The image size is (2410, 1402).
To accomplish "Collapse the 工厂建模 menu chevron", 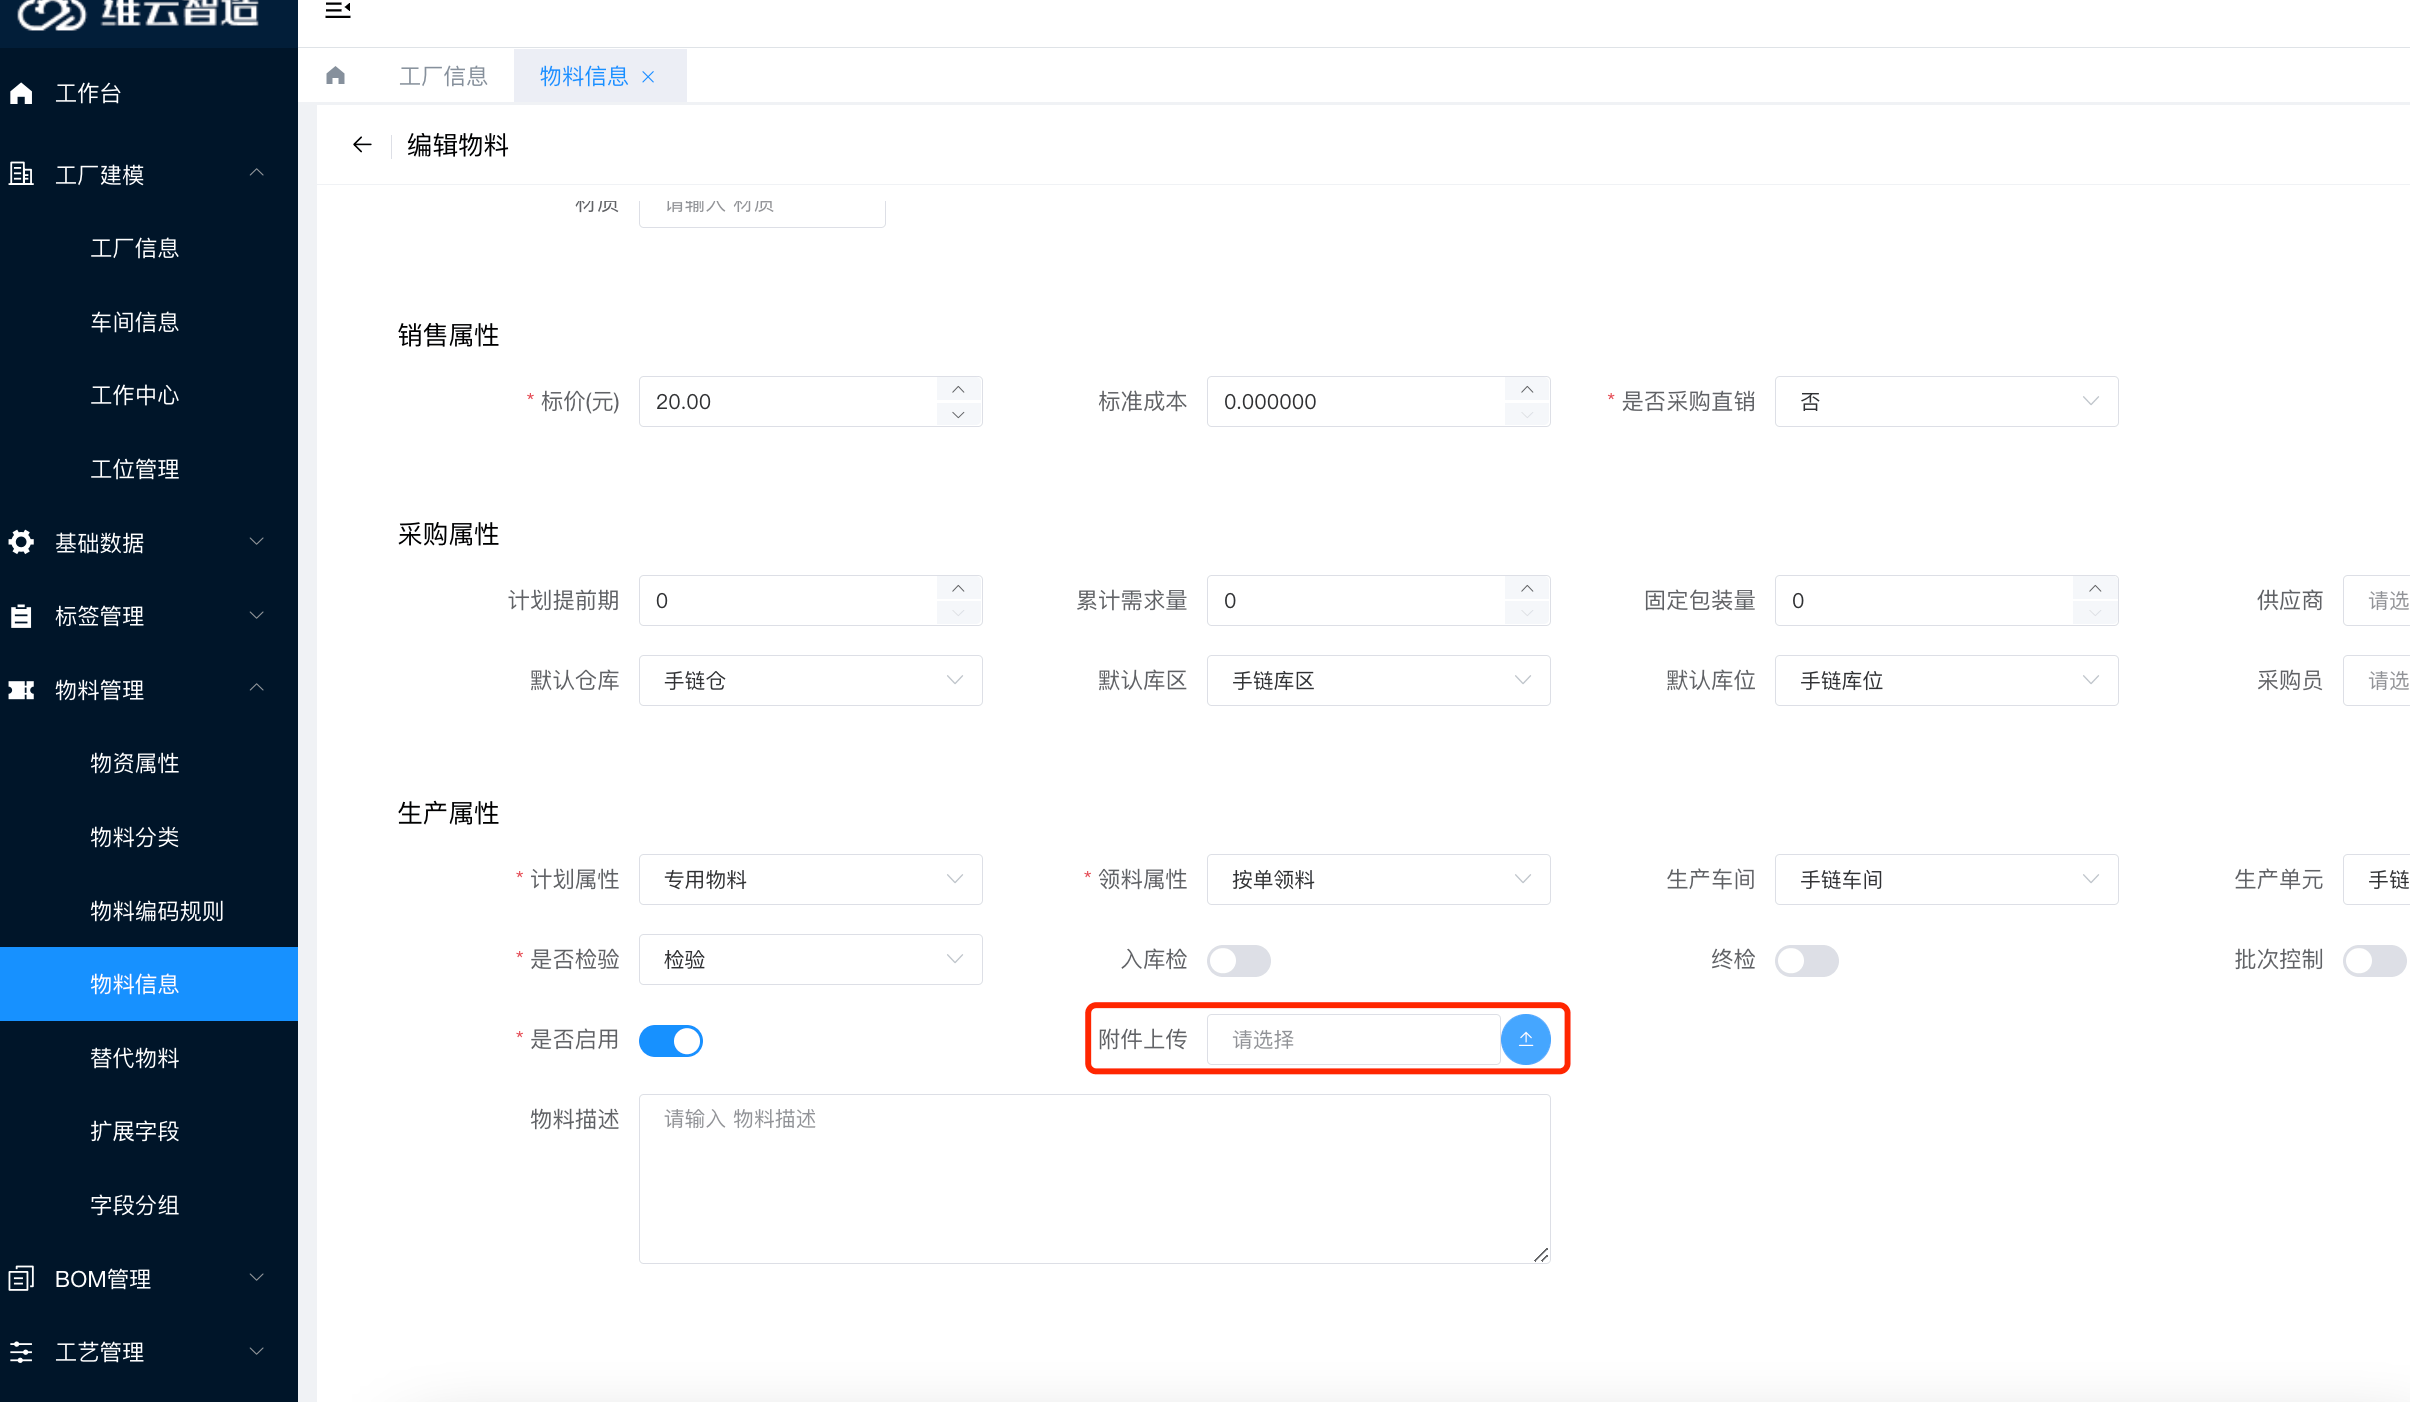I will click(256, 172).
